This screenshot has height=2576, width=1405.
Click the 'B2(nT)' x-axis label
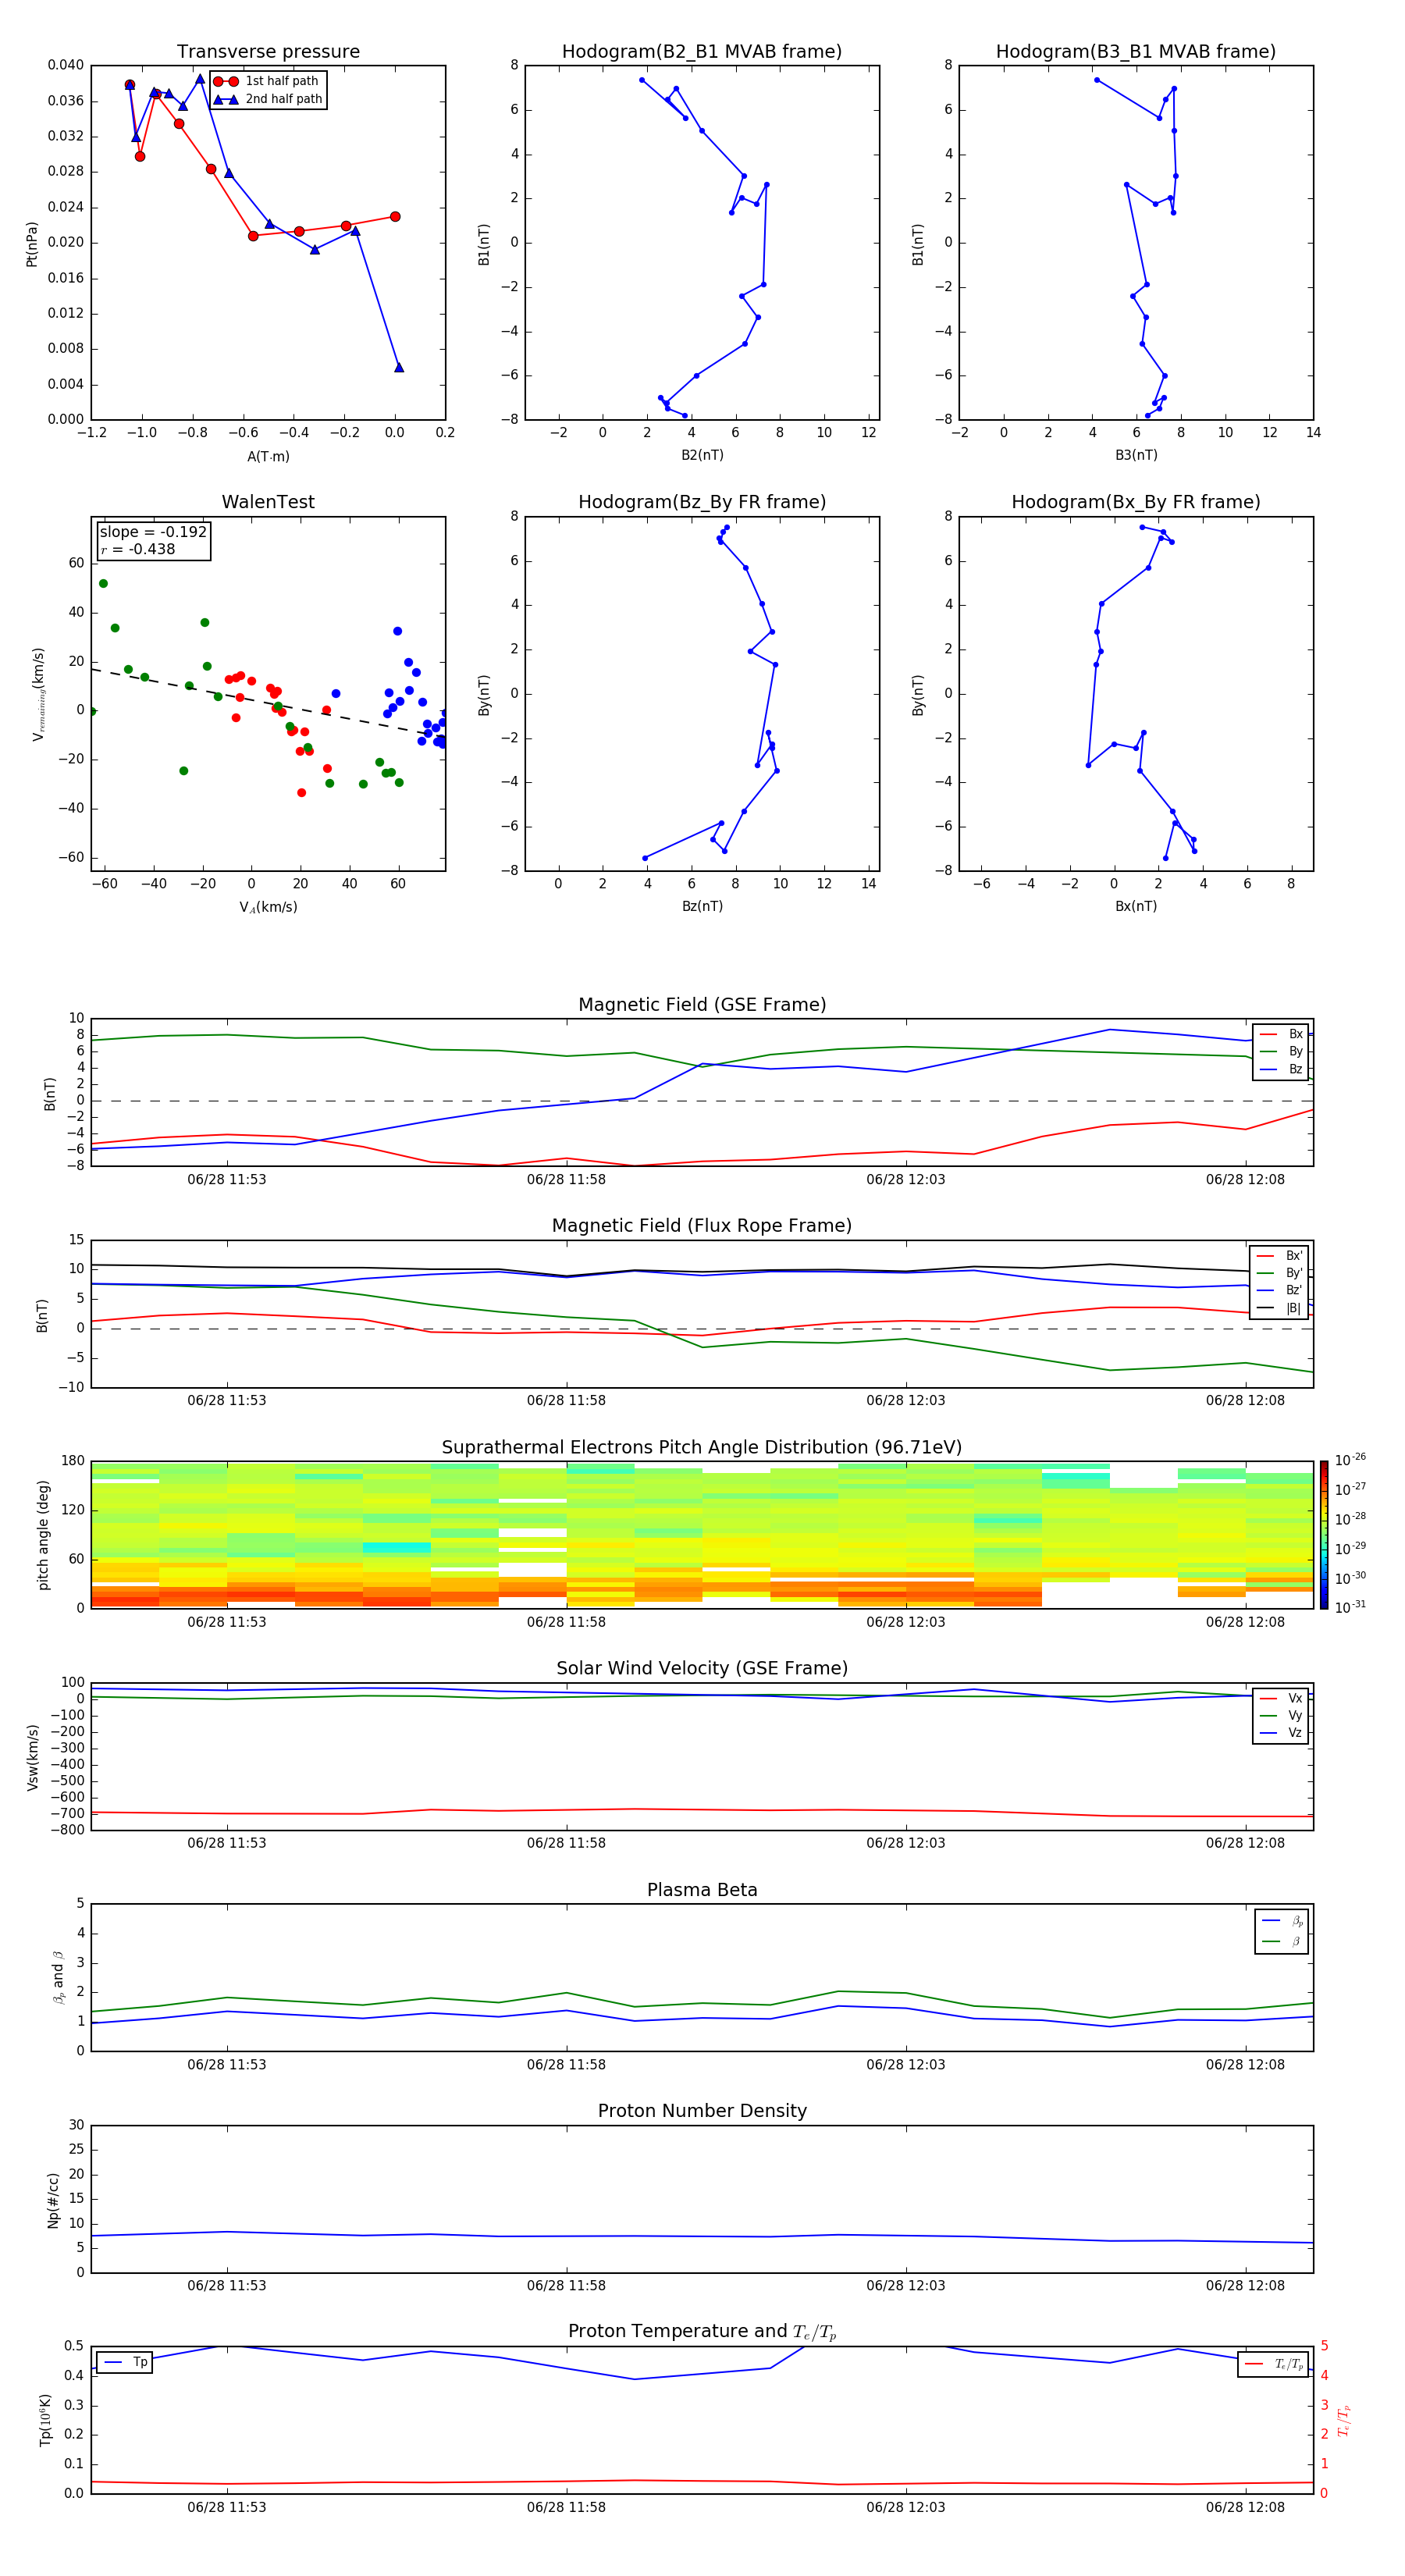click(x=702, y=455)
